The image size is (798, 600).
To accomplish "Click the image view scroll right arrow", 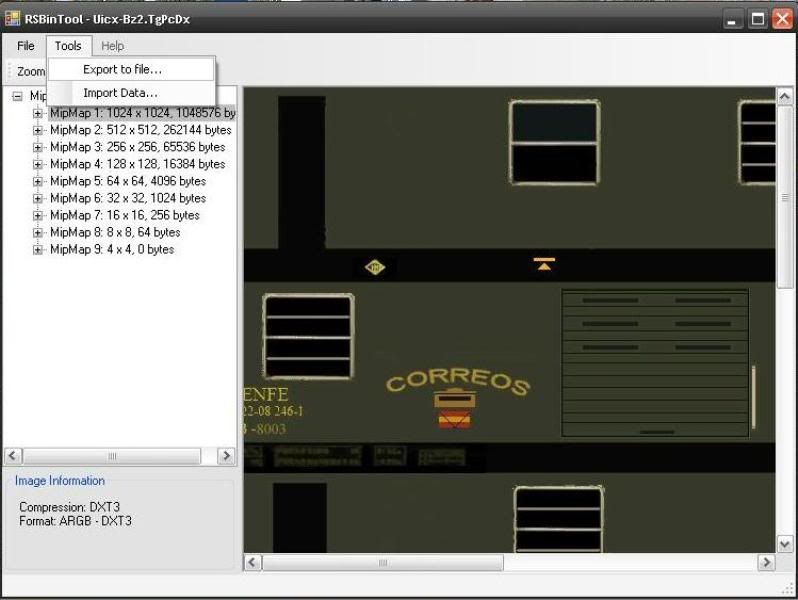I will pyautogui.click(x=766, y=562).
